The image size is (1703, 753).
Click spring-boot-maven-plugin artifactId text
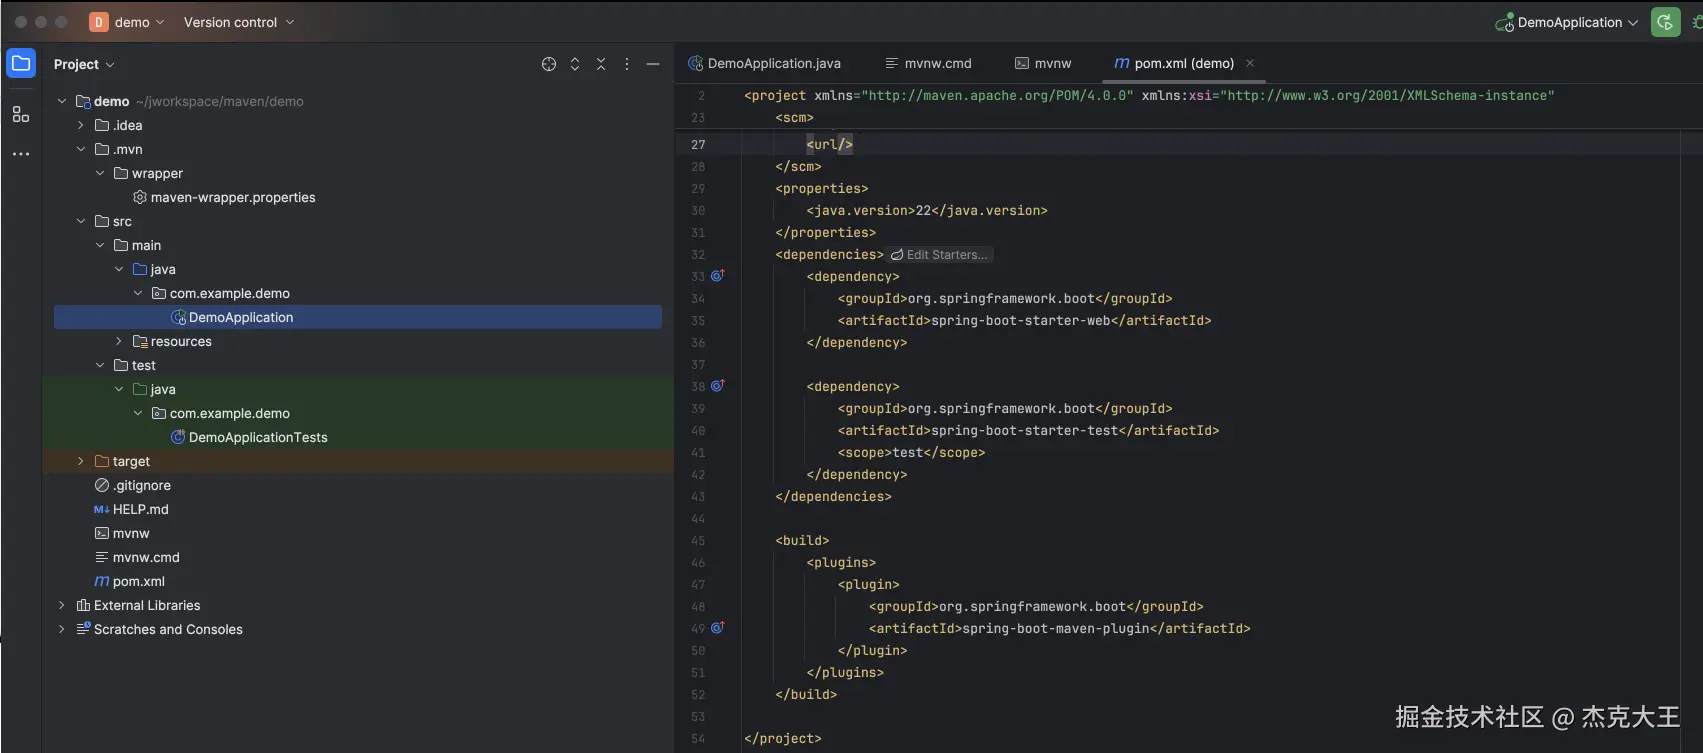point(1056,628)
